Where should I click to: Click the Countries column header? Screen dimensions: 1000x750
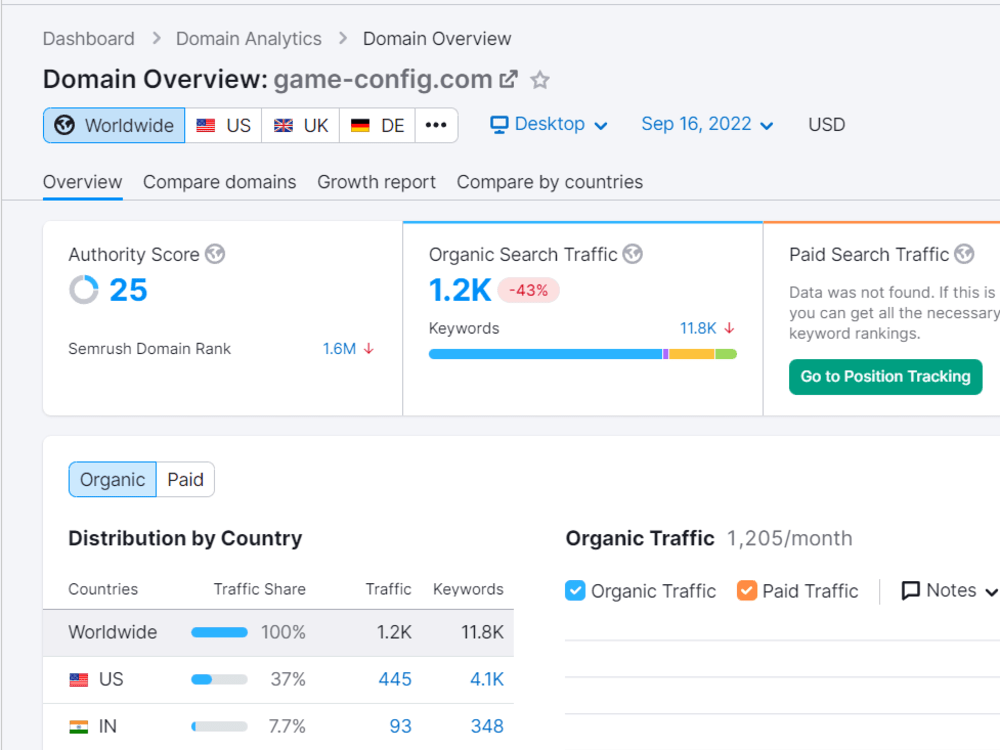(103, 589)
